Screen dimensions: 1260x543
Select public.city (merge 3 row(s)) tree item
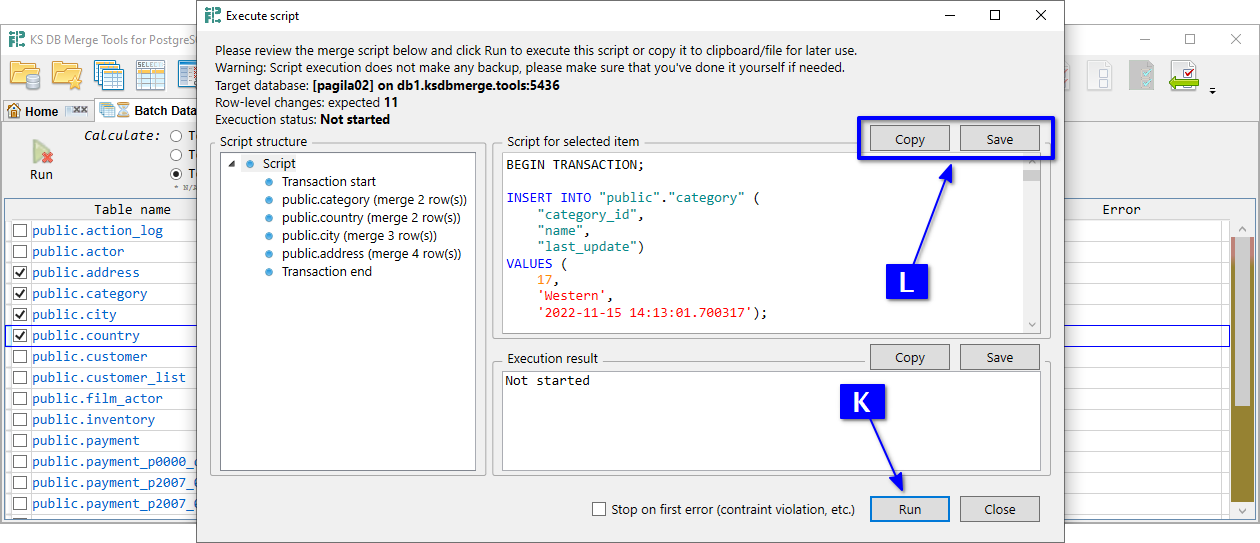pos(359,236)
